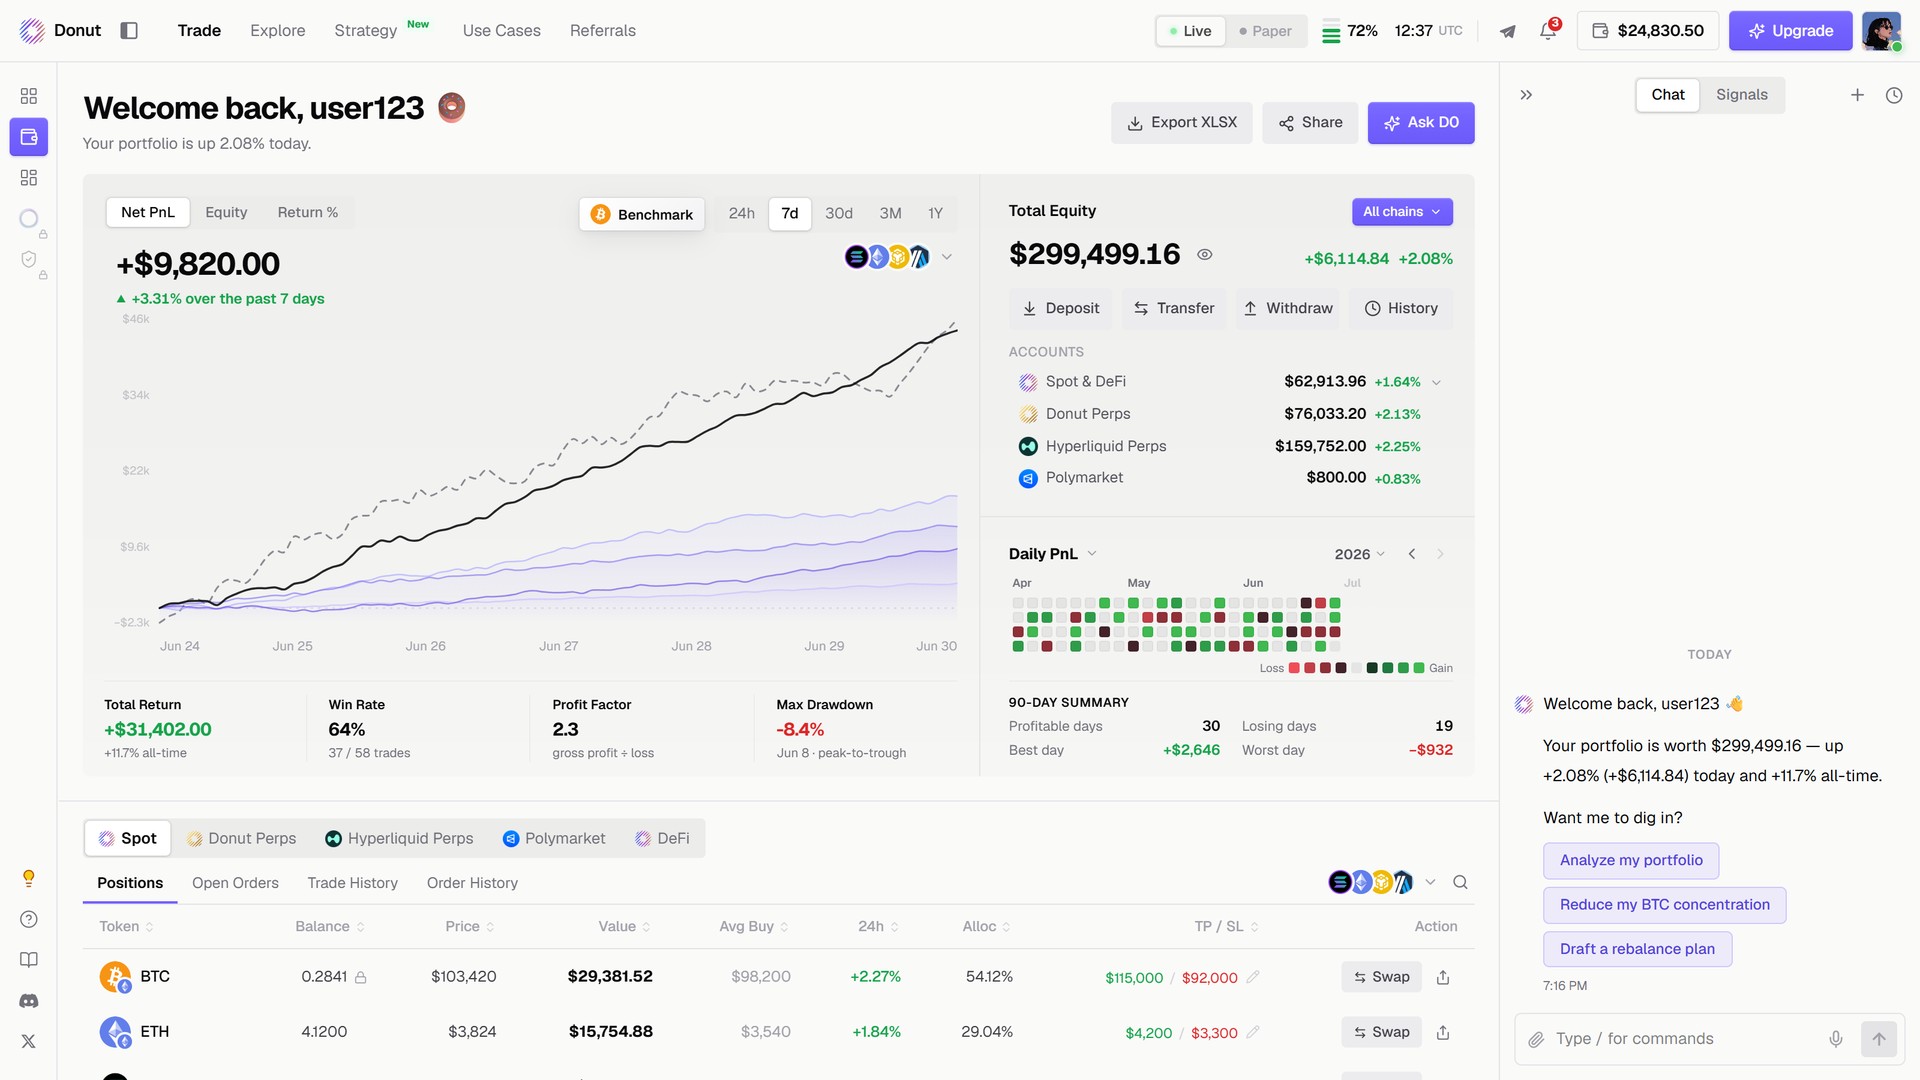
Task: Open chat history clock icon
Action: click(1894, 95)
